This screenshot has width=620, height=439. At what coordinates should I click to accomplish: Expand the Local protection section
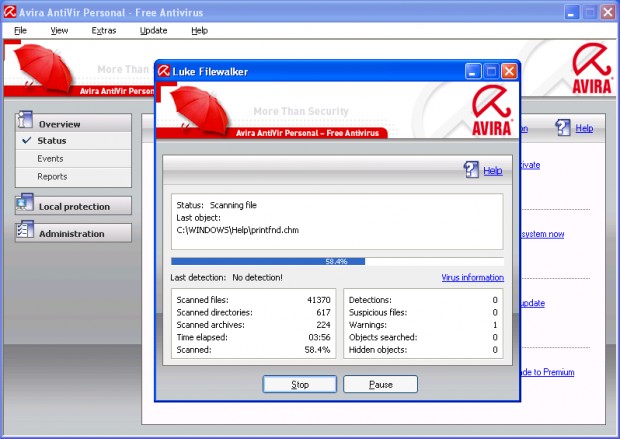click(74, 206)
